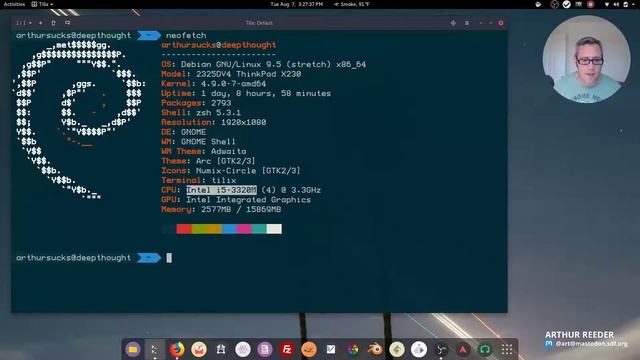Click the Model 2325DV4 ThinkPad X230 line
640x360 pixels.
(x=231, y=74)
